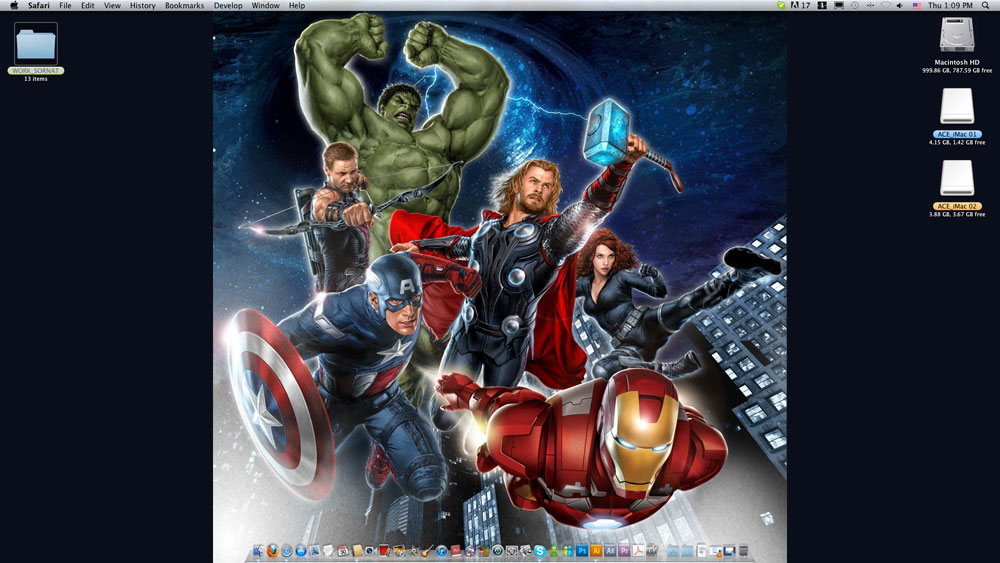Click the green checkmark menu bar icon
Image resolution: width=1000 pixels, height=563 pixels.
pyautogui.click(x=781, y=5)
